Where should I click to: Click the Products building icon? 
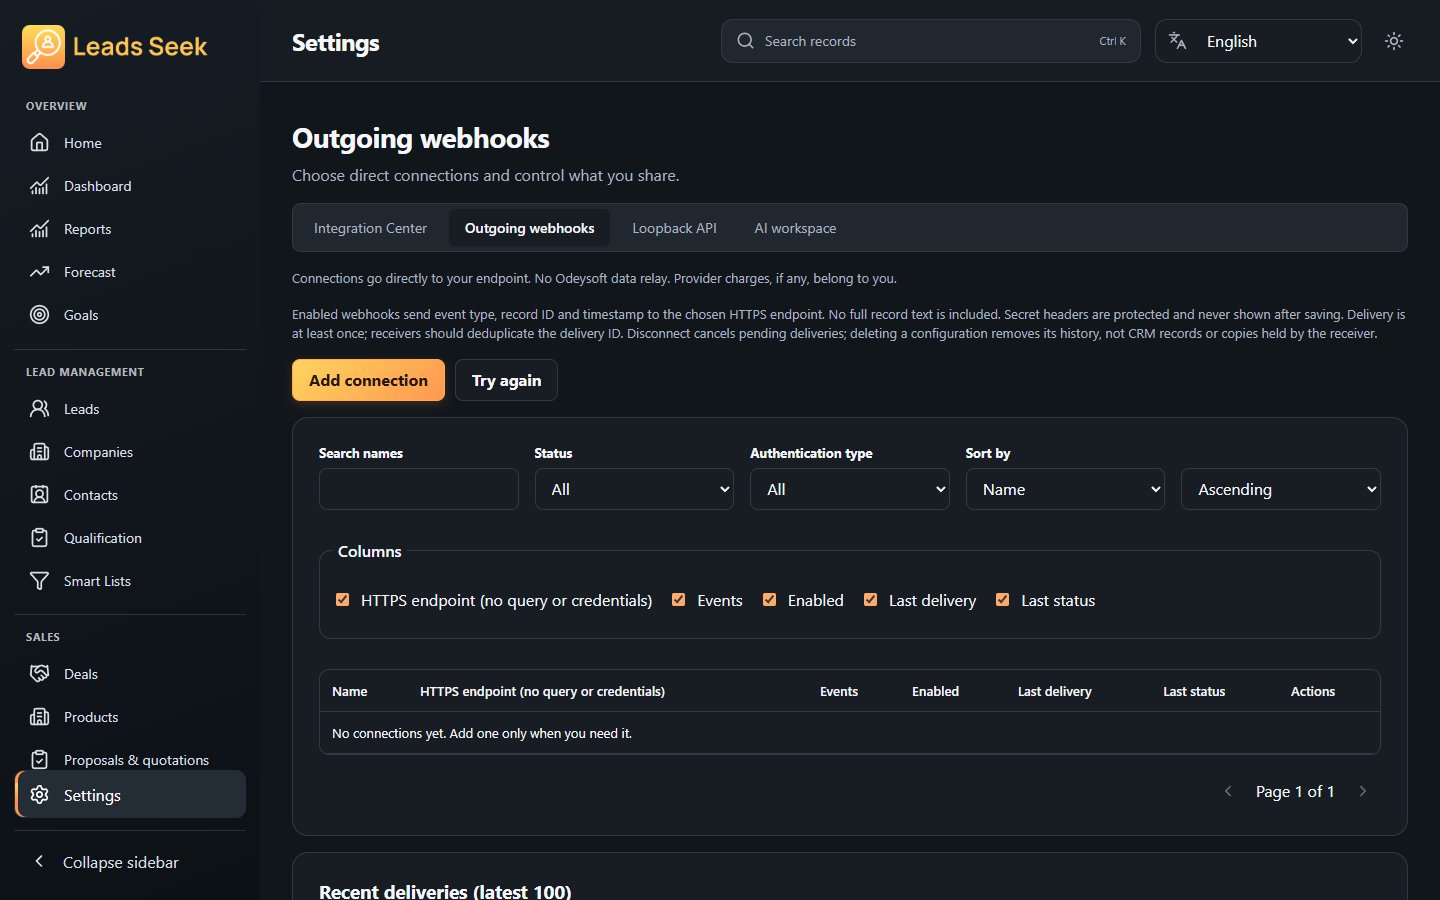(39, 717)
